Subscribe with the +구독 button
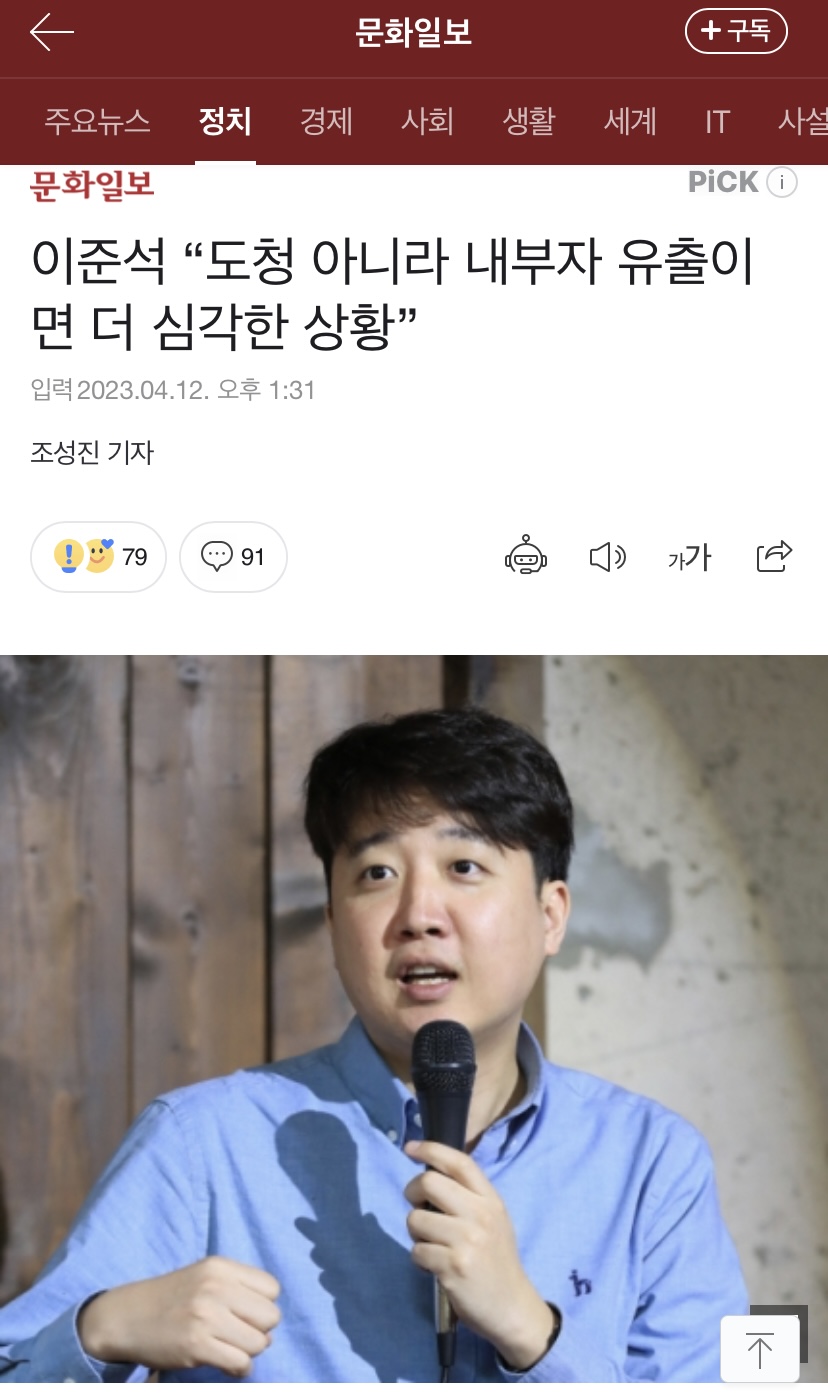 click(x=736, y=32)
